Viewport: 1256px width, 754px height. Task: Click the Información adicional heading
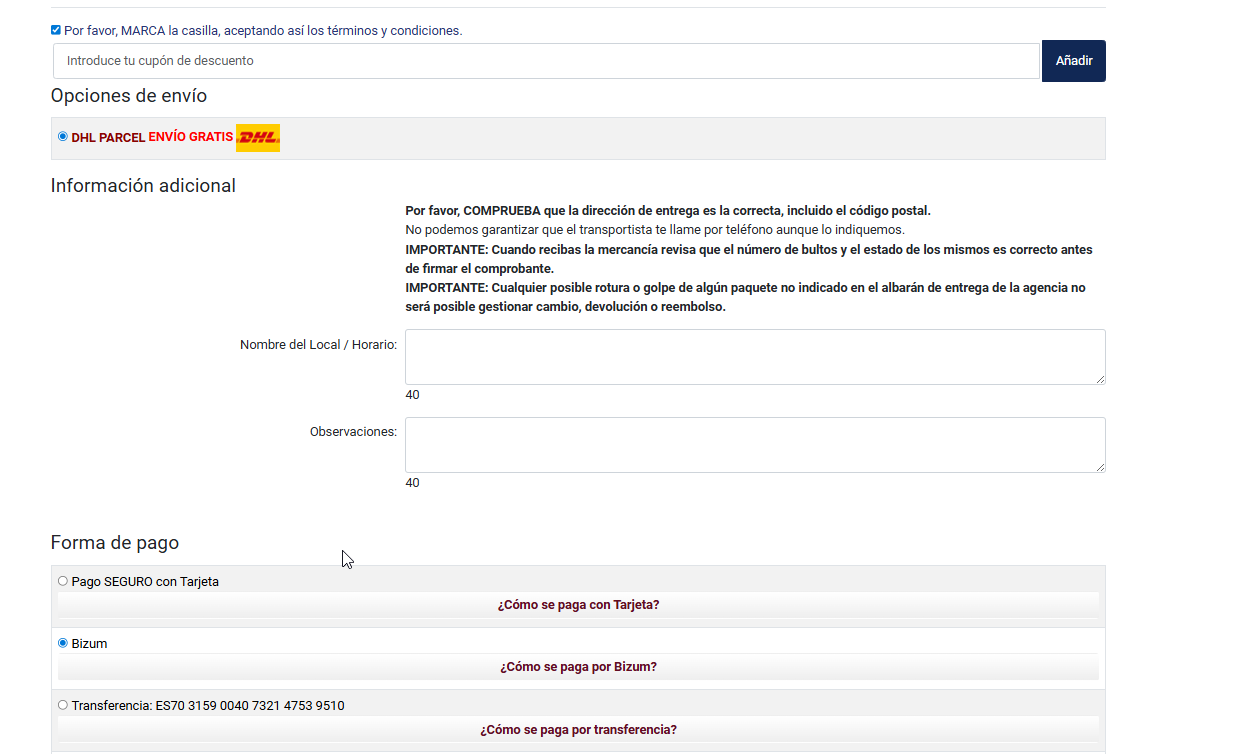click(x=143, y=186)
